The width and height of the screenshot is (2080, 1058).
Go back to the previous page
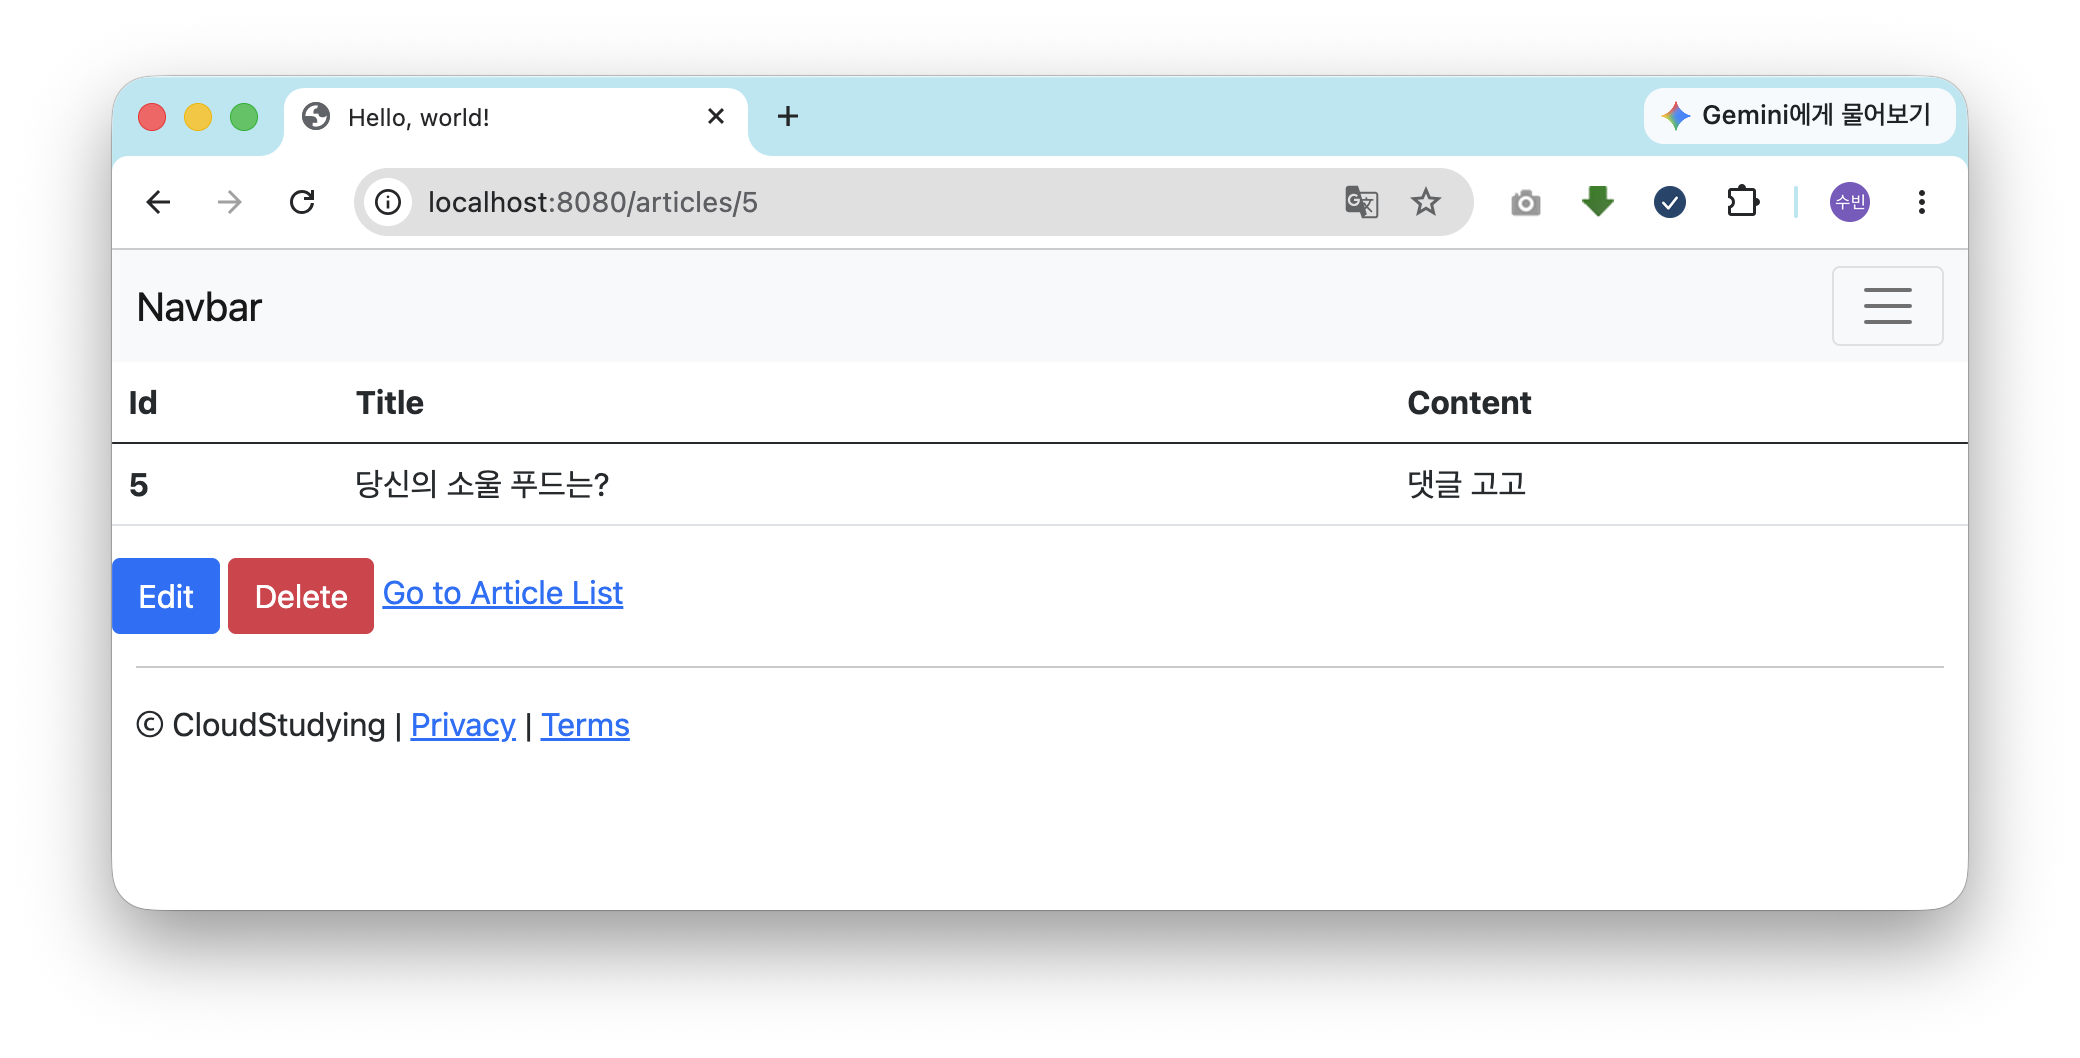(x=158, y=202)
